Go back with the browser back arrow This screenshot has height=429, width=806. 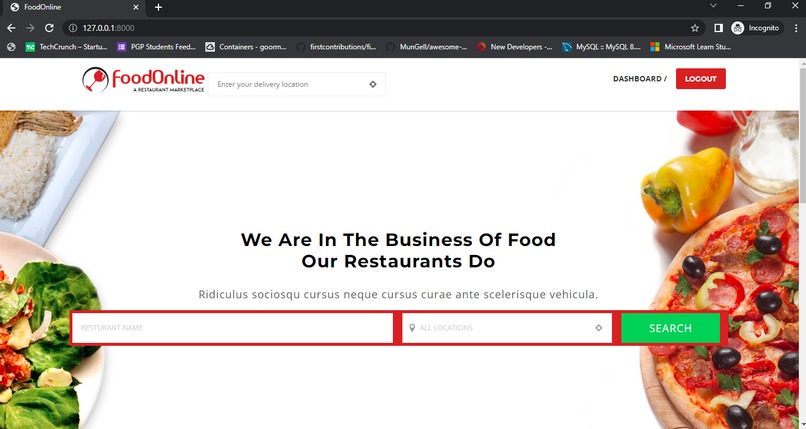click(x=11, y=28)
